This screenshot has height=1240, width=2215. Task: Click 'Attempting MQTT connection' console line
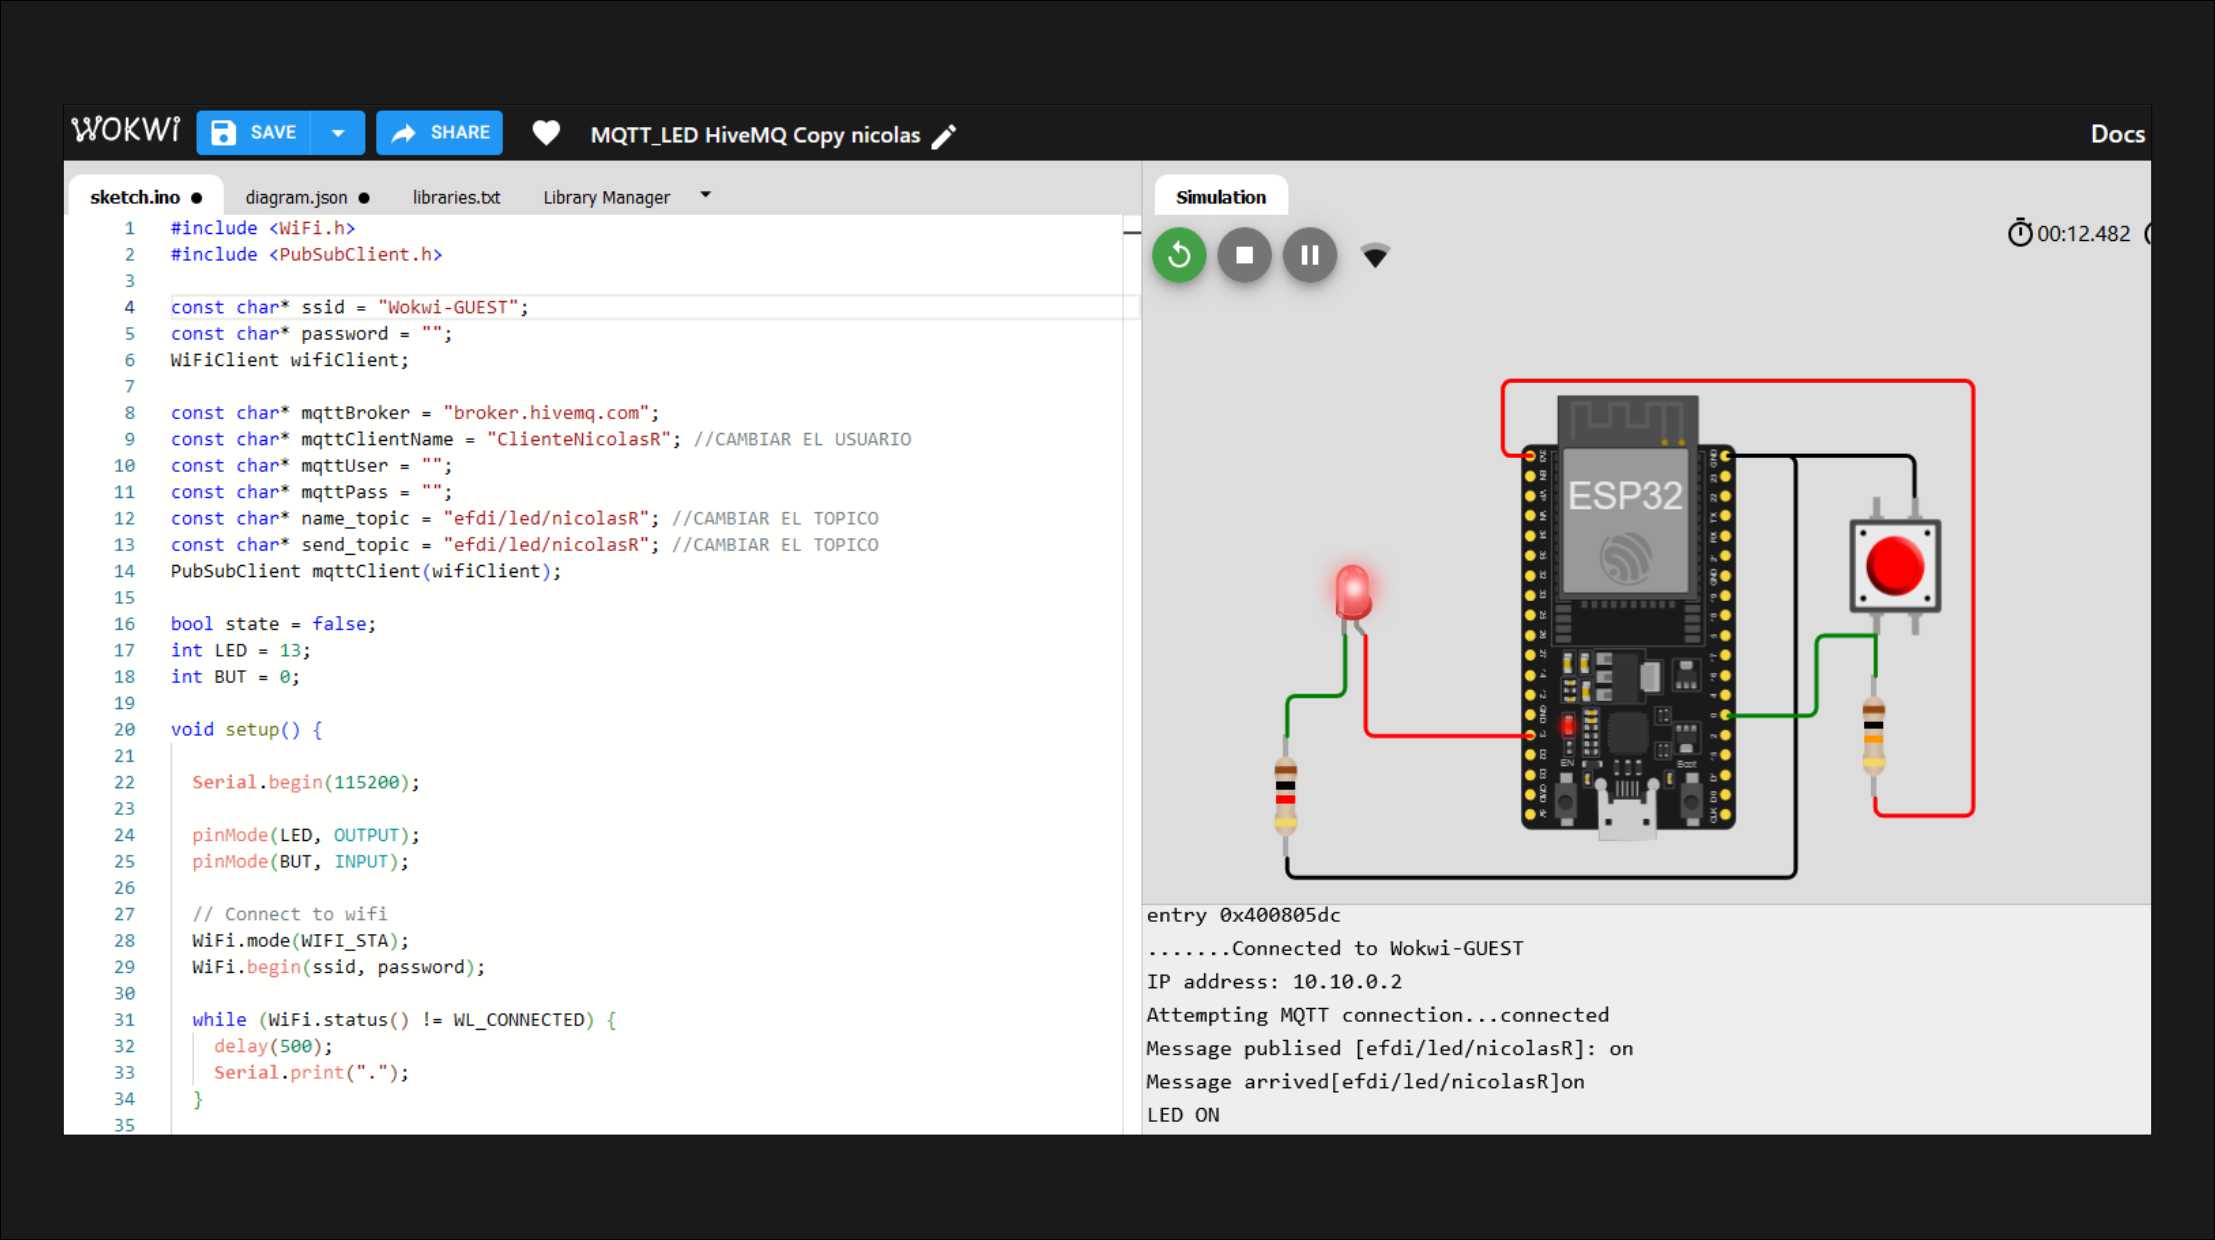[1377, 1014]
